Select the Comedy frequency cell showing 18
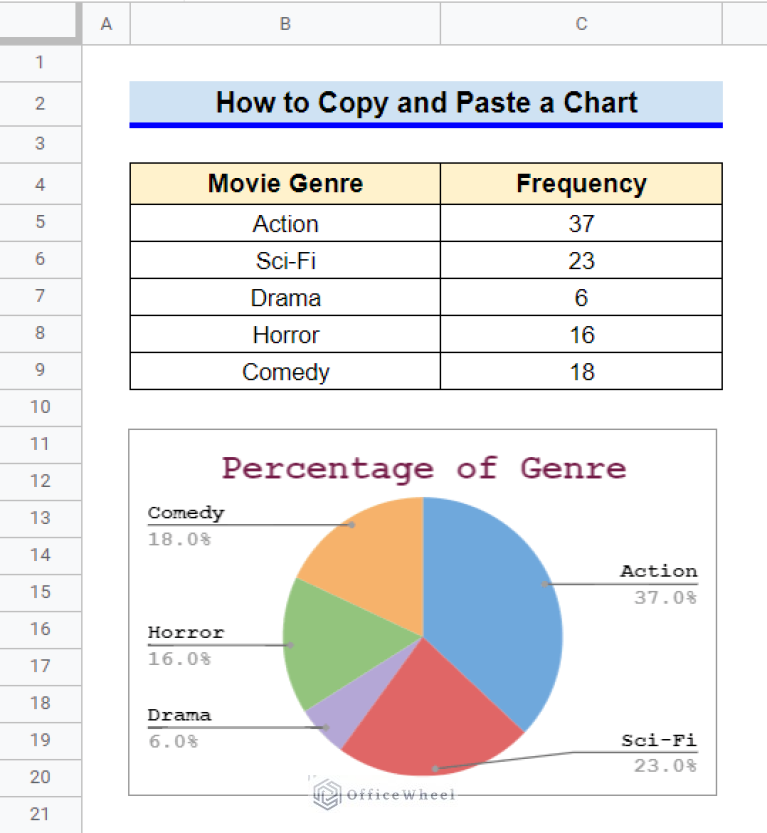 point(580,371)
